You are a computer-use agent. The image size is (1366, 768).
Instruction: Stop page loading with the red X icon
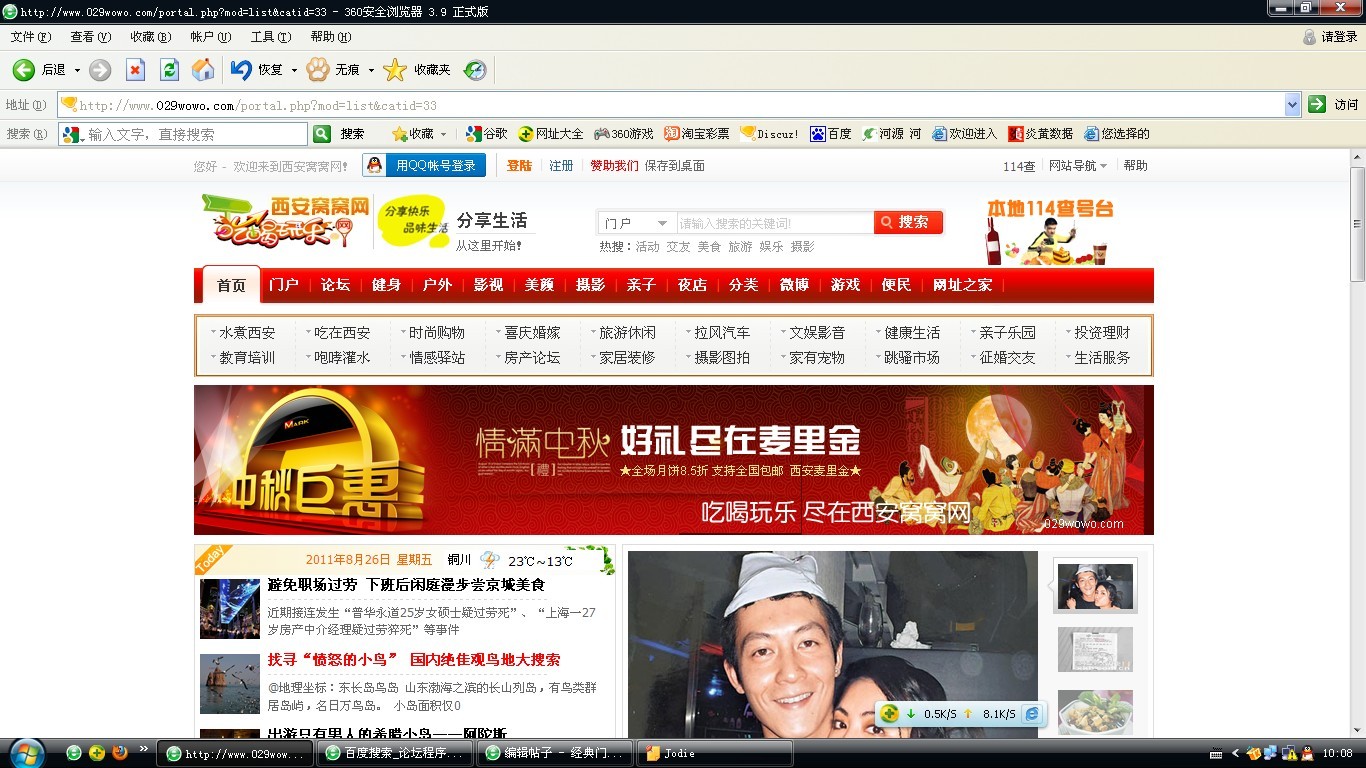click(x=135, y=70)
